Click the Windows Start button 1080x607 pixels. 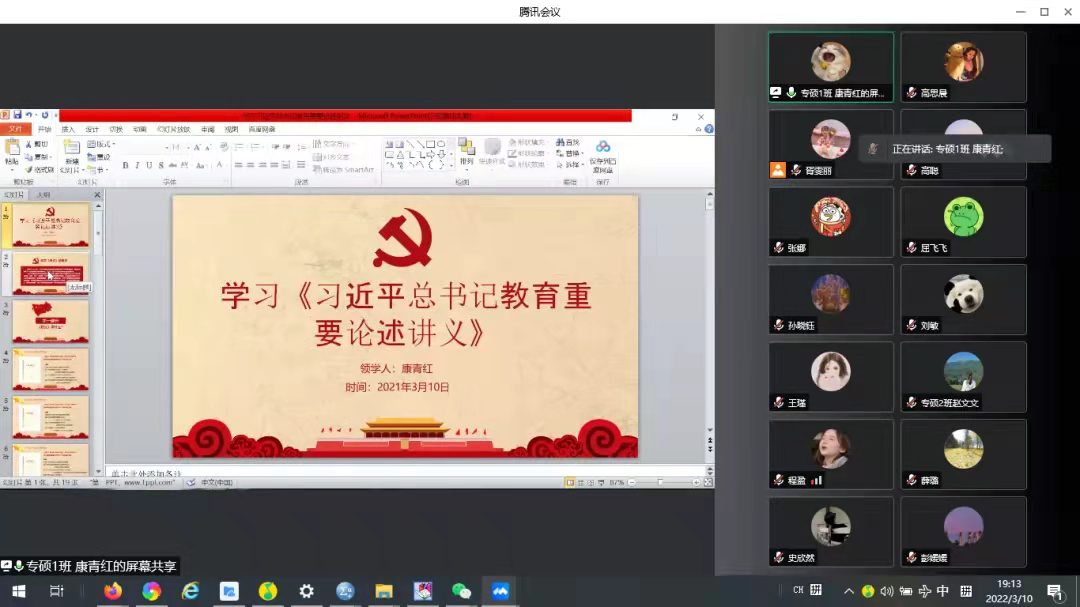pos(18,591)
